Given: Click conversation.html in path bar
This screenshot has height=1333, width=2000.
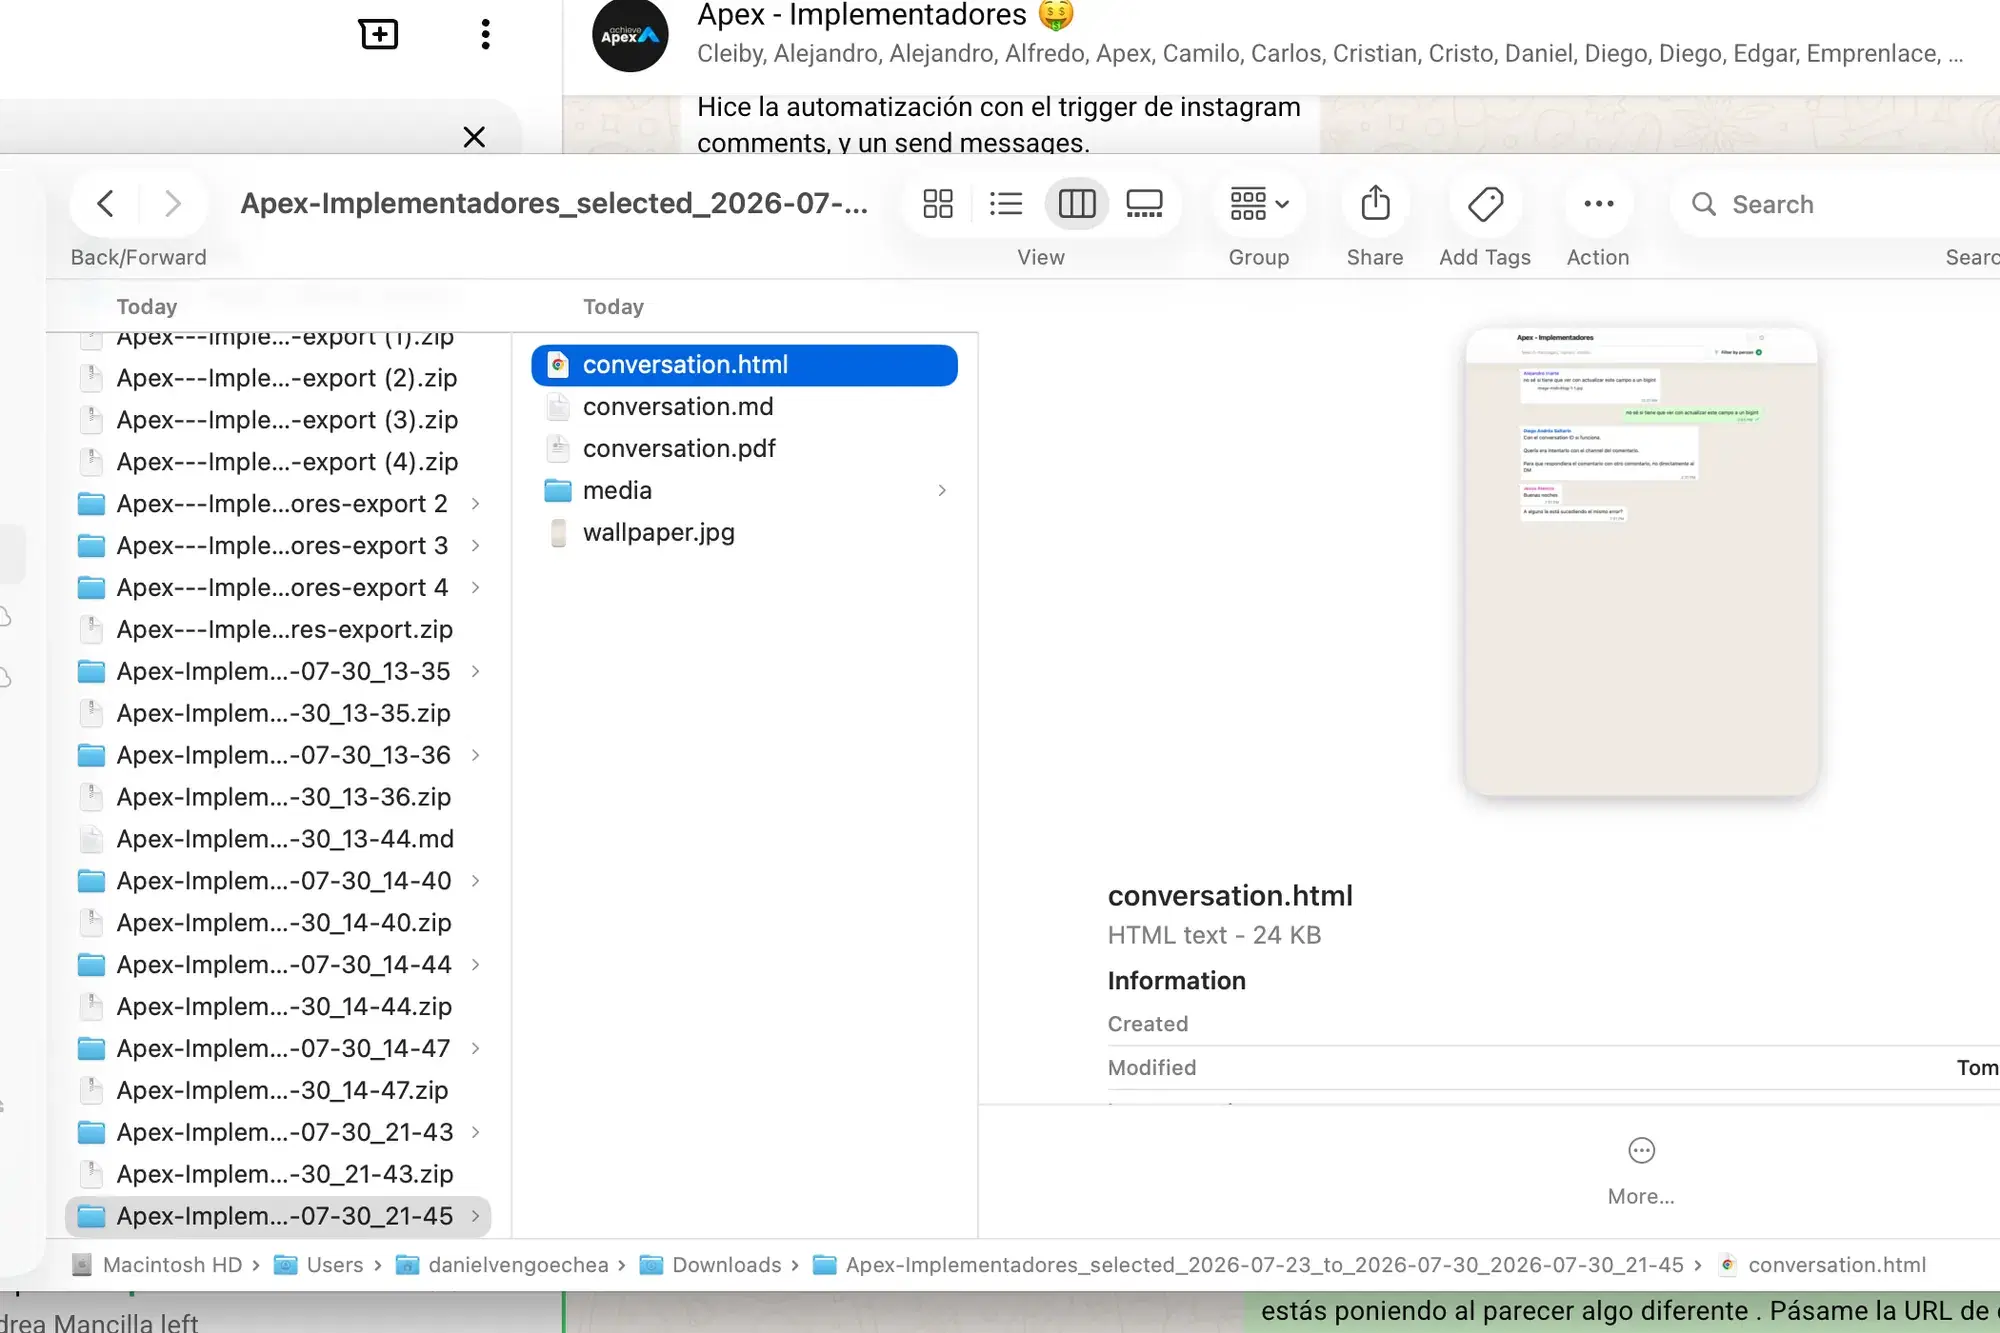Looking at the screenshot, I should 1822,1265.
